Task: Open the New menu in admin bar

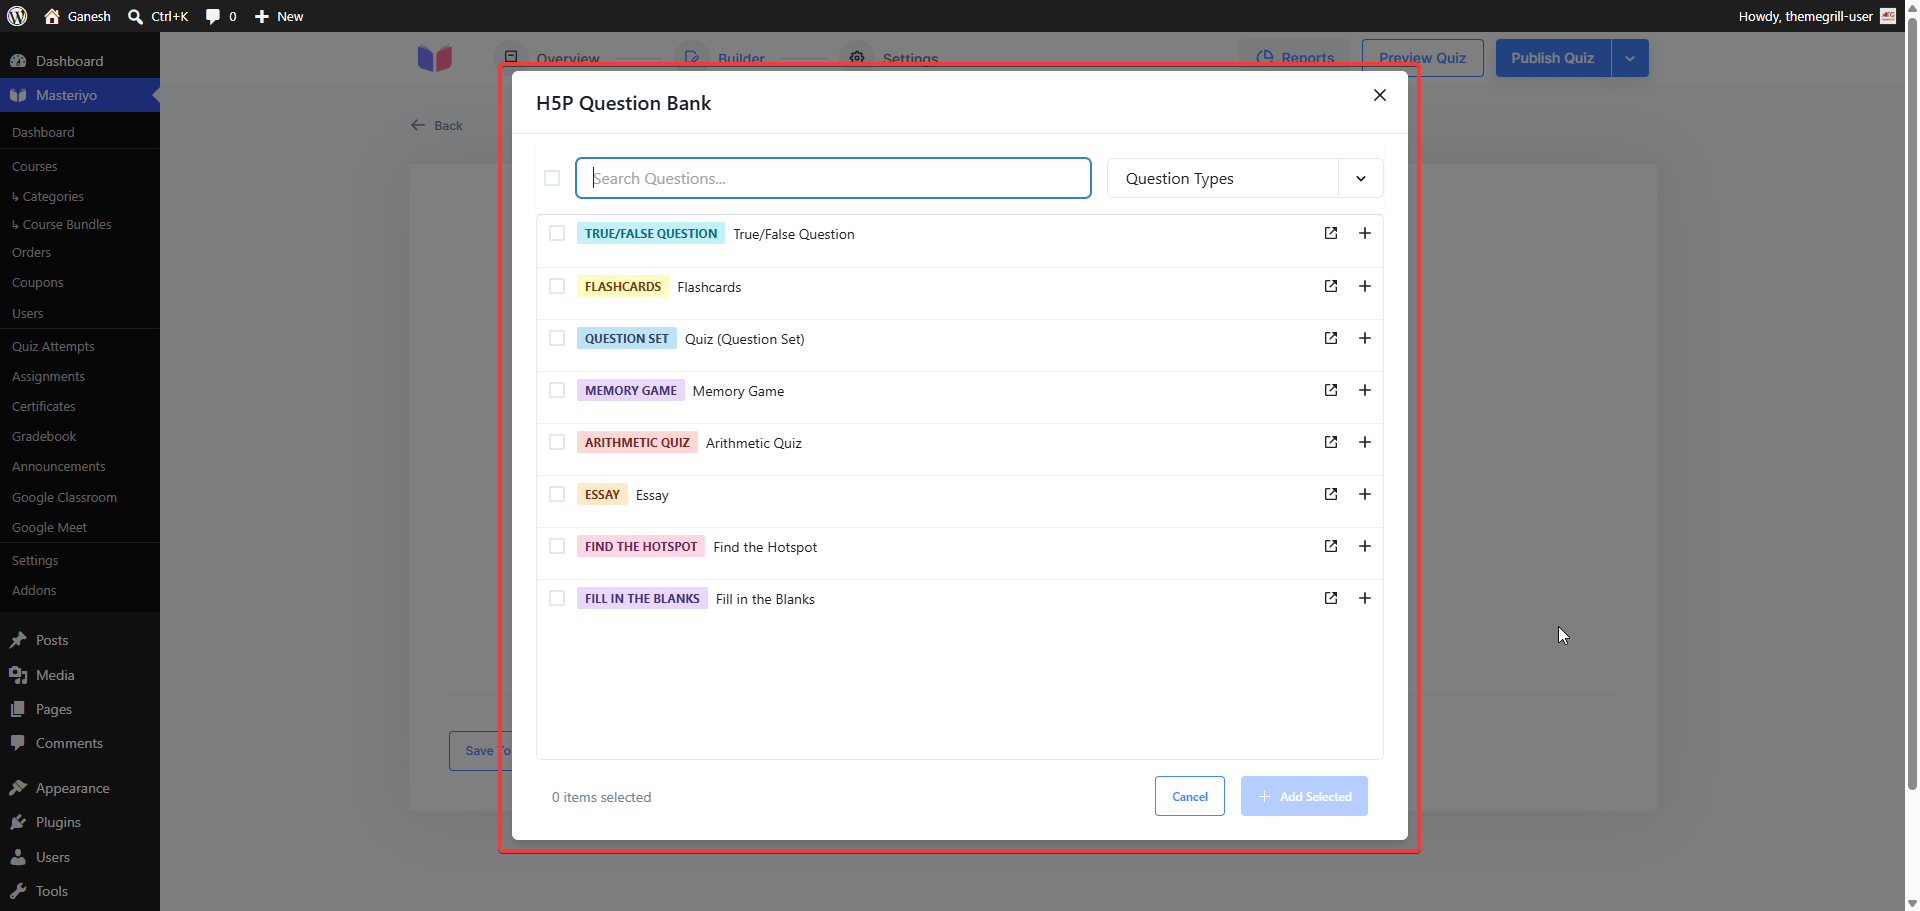Action: (x=279, y=16)
